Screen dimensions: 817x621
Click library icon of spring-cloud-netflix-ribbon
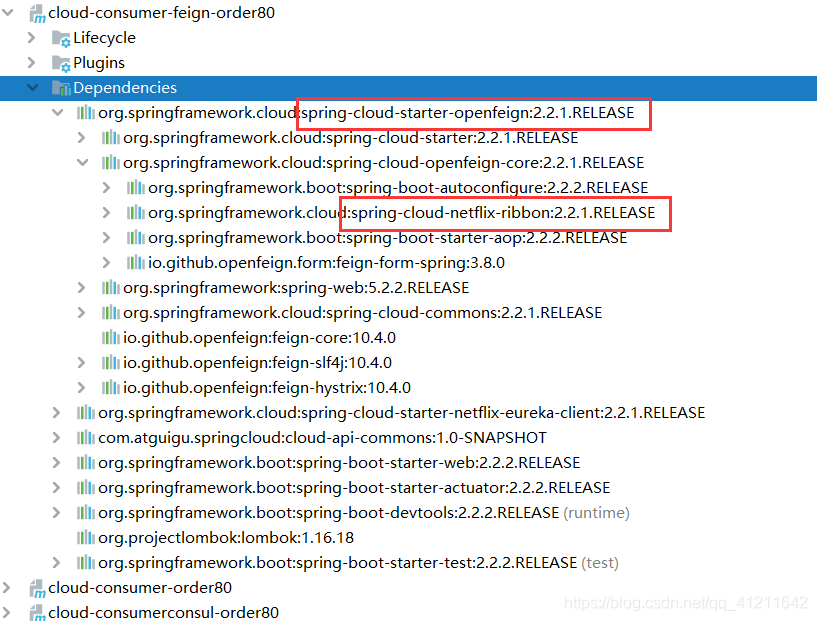pos(135,213)
